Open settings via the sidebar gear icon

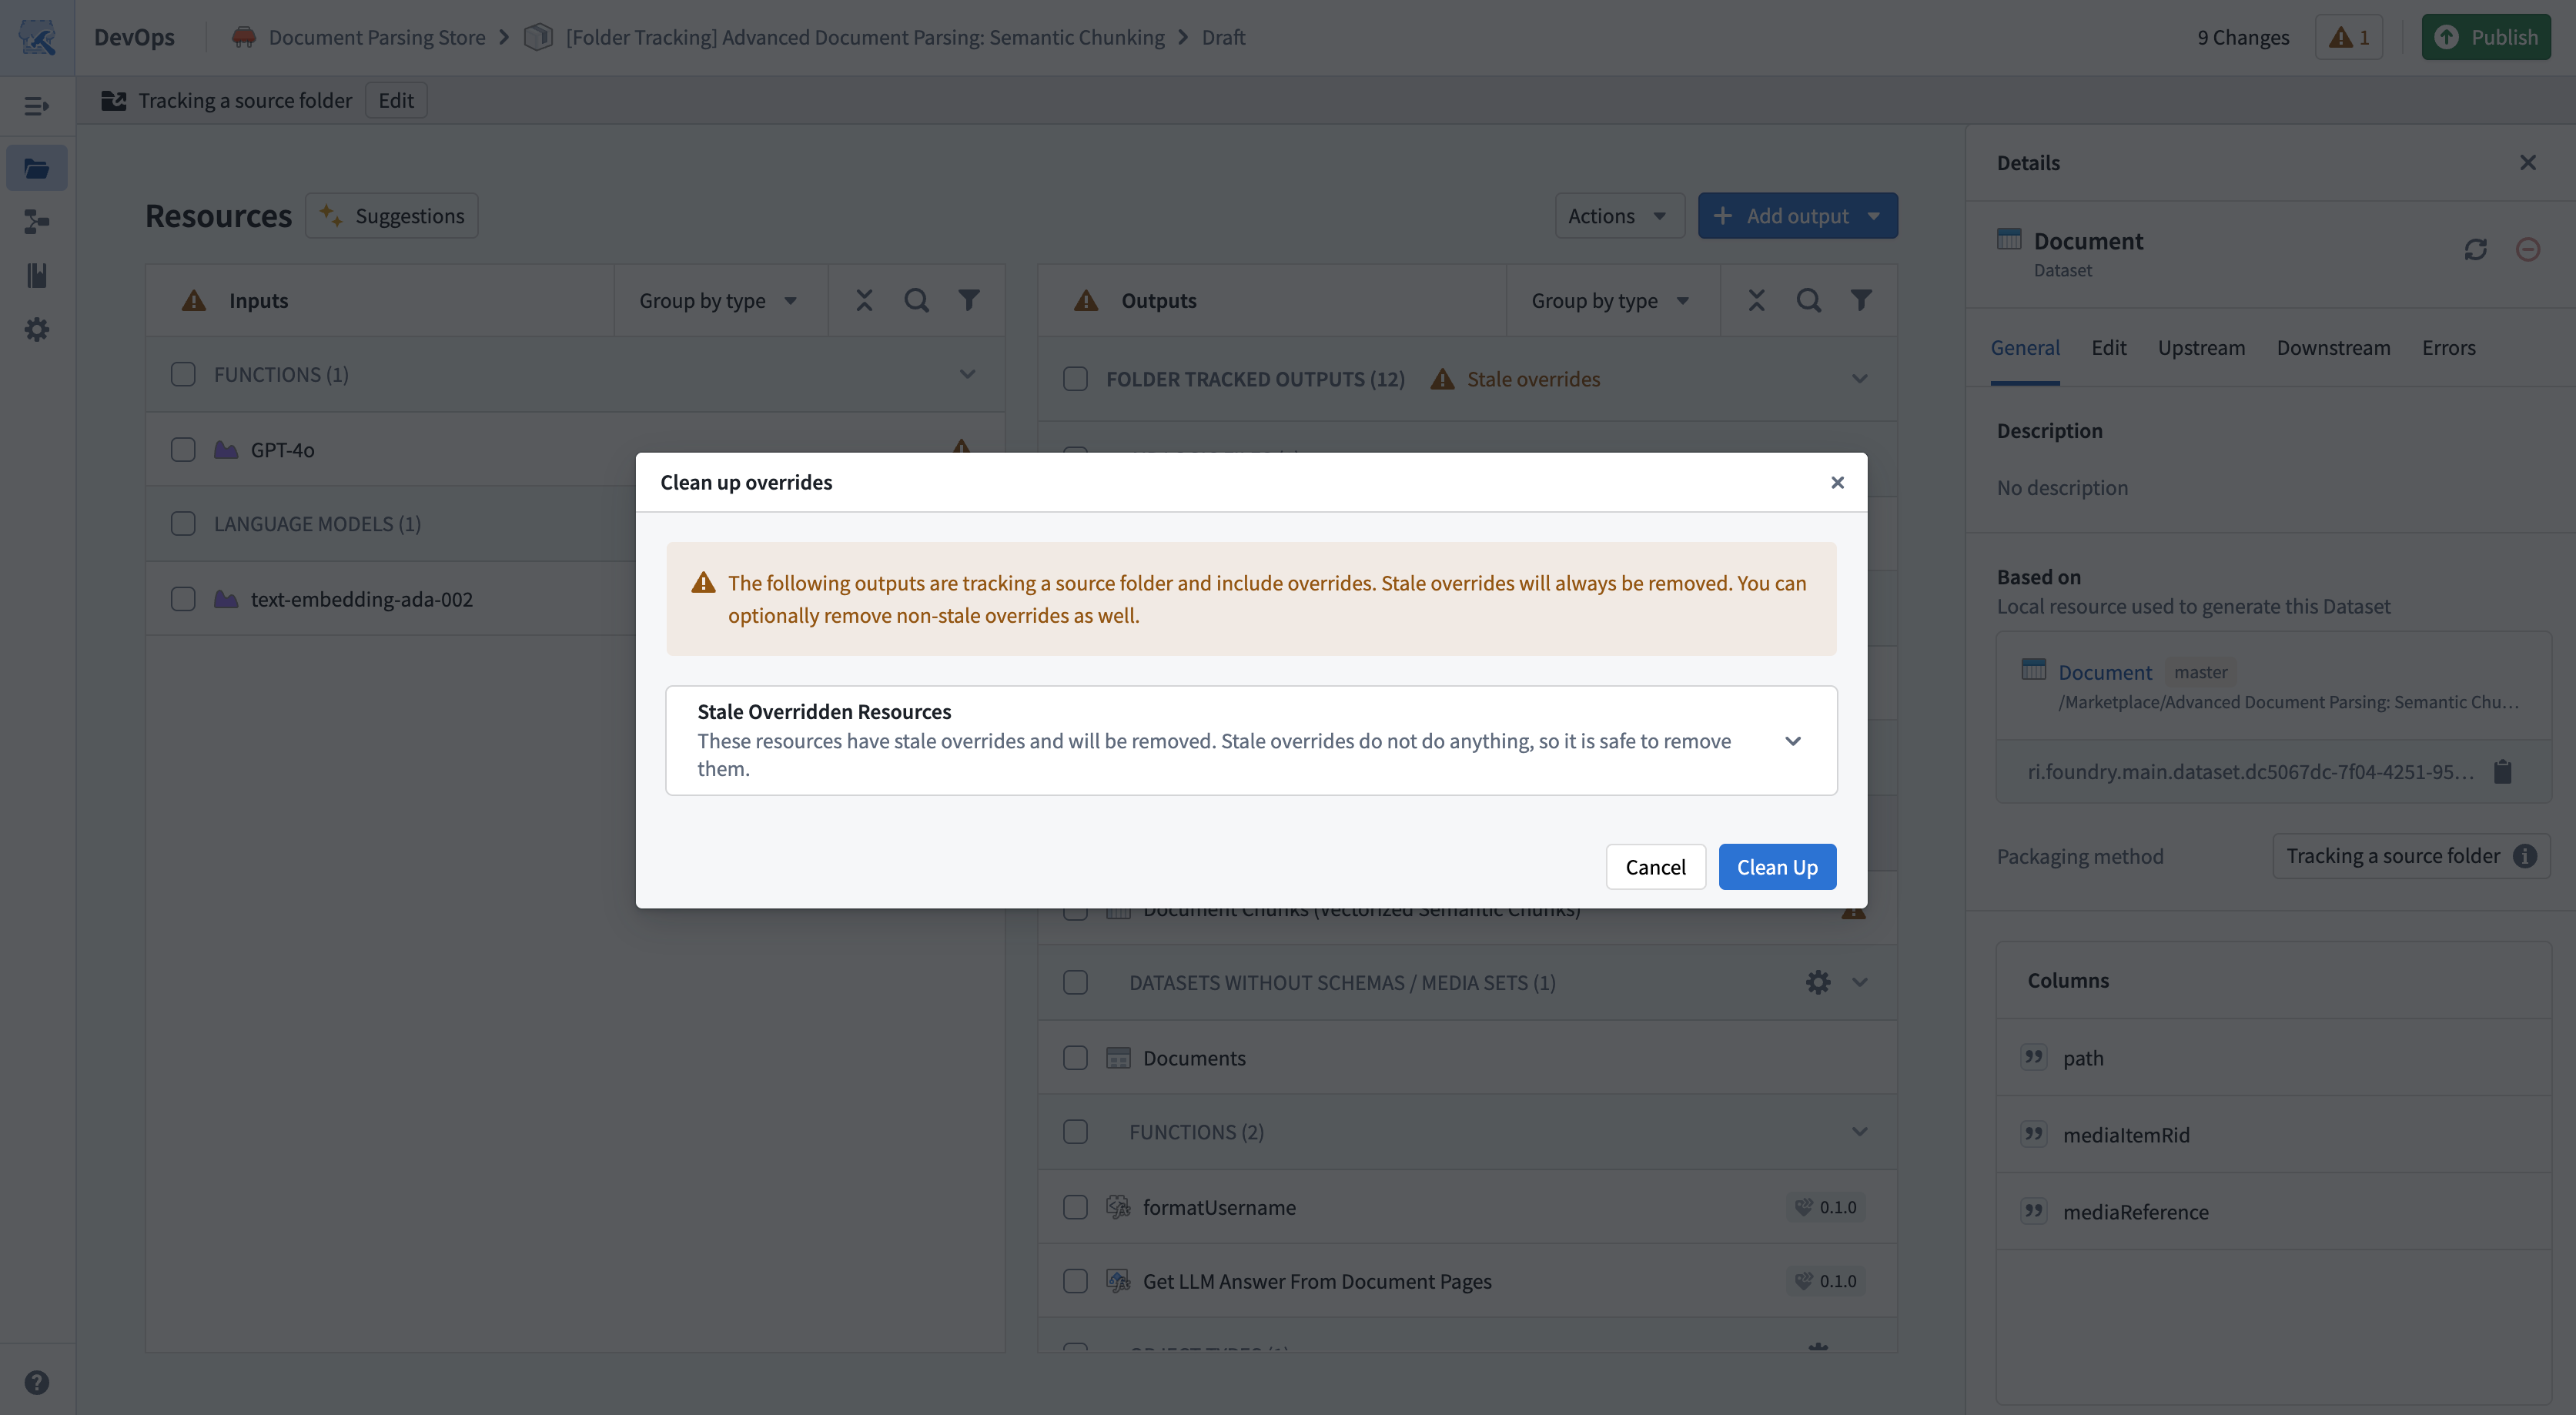37,329
